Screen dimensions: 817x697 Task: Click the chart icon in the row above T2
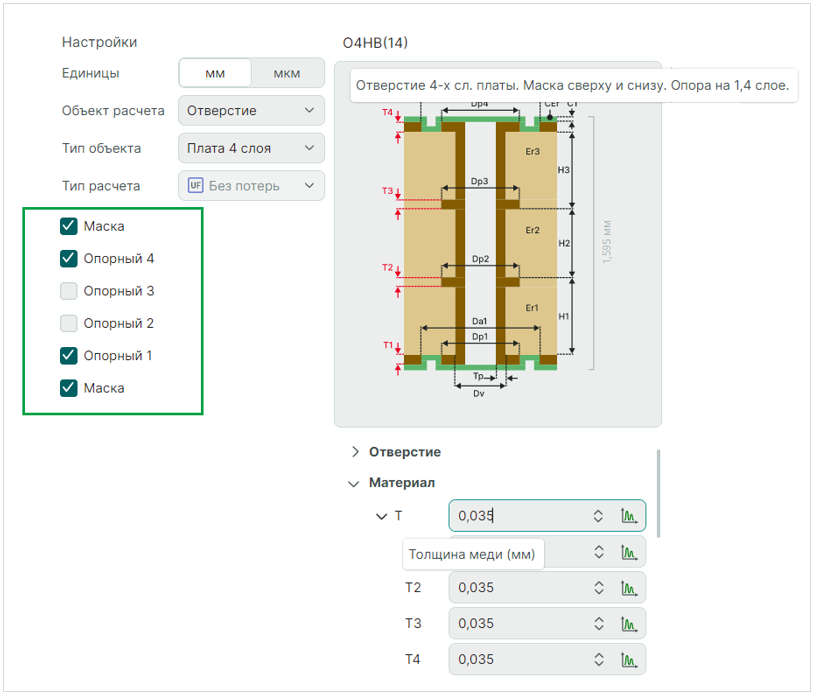point(629,552)
